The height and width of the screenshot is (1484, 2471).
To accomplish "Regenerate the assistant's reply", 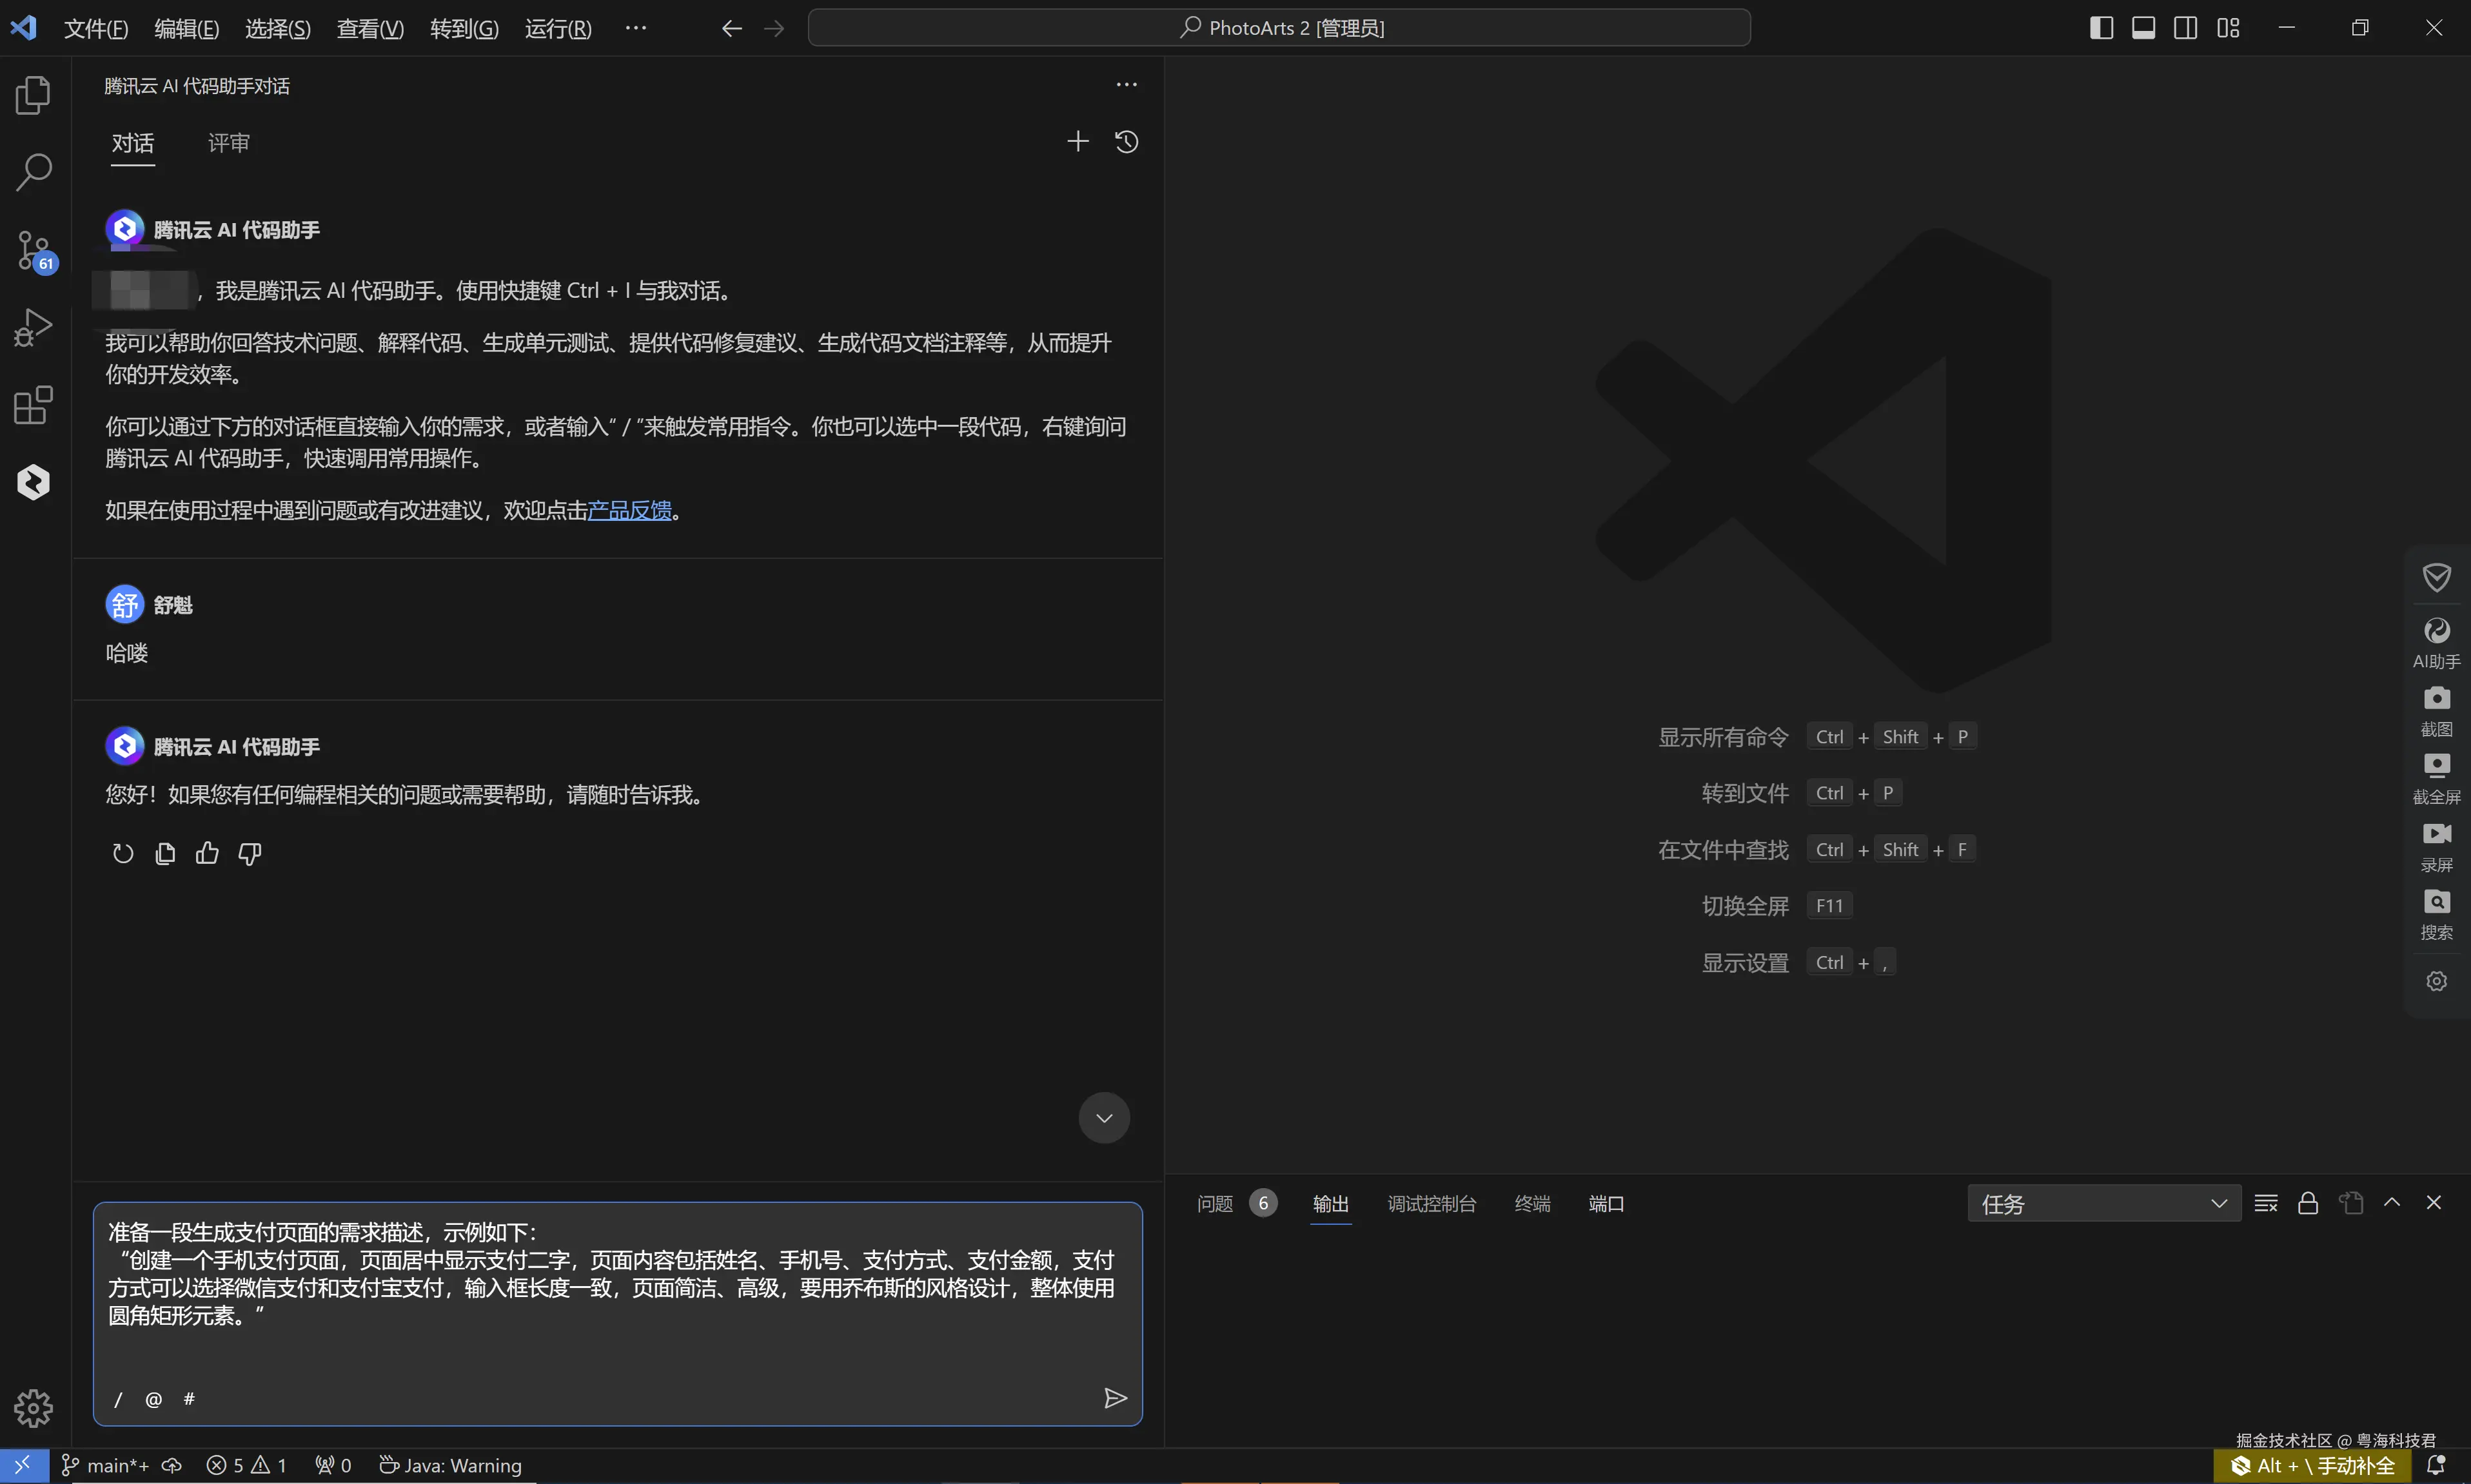I will coord(122,853).
